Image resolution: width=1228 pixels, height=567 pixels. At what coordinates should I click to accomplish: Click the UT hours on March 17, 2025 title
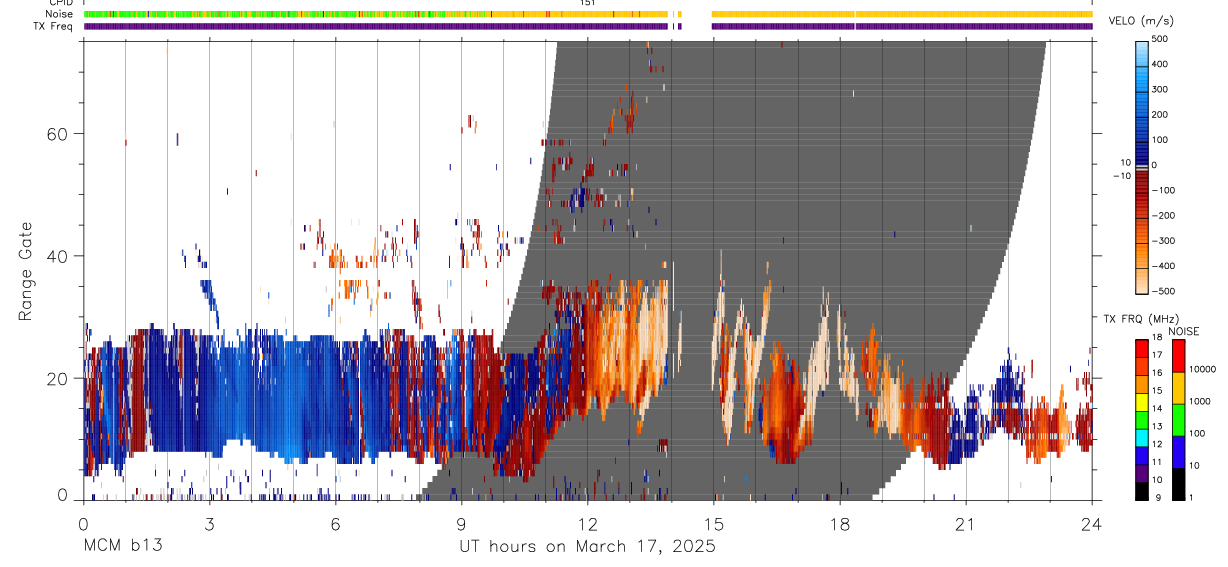coord(587,546)
